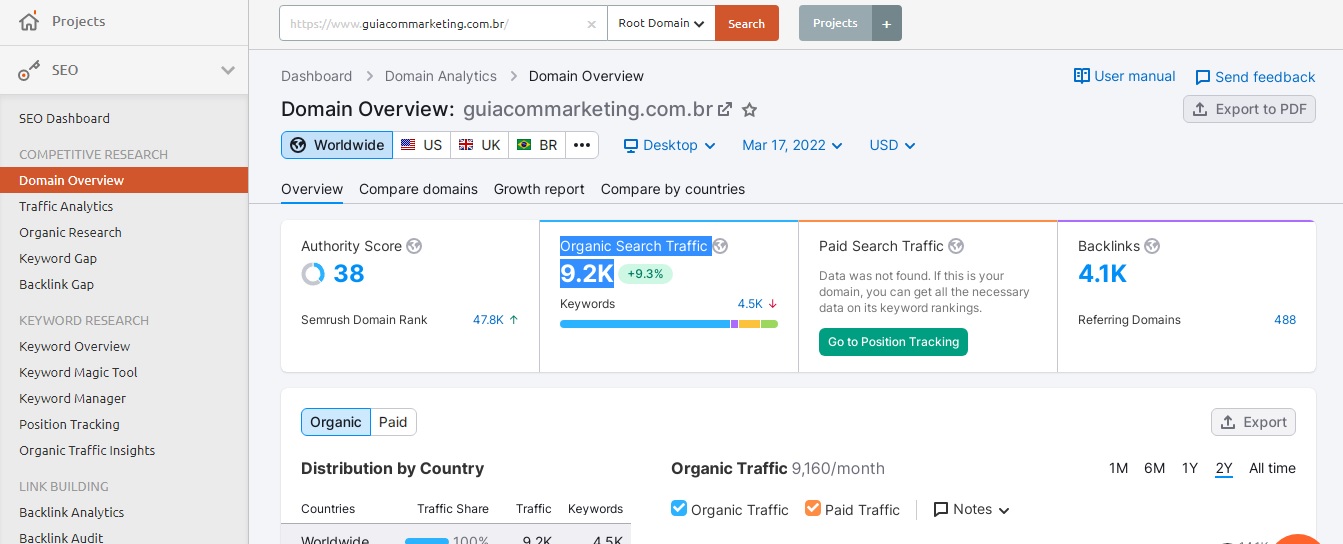Open the Projects home icon
Screen dimensions: 1343x544
pos(30,21)
